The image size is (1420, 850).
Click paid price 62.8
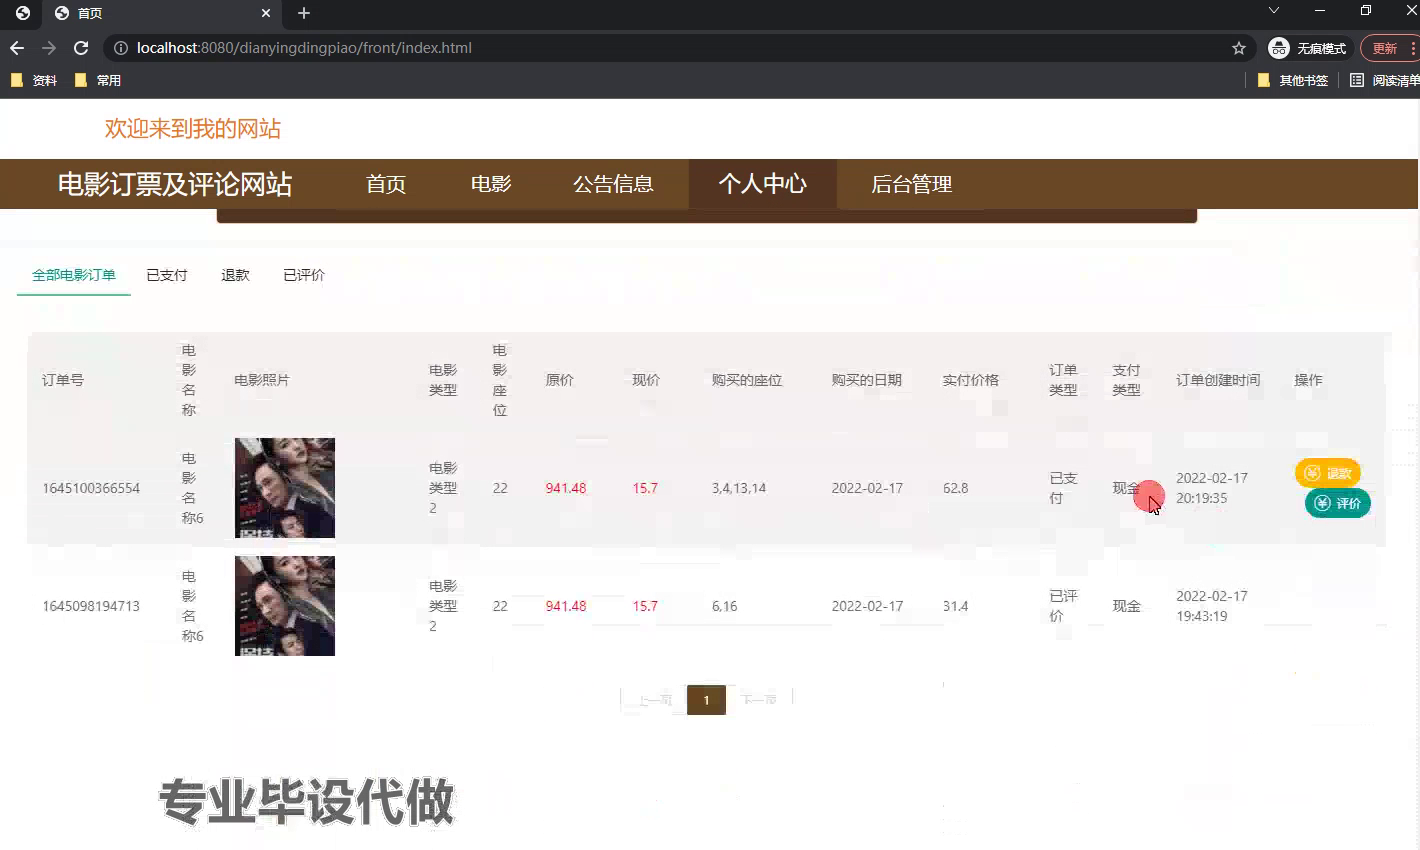[955, 488]
